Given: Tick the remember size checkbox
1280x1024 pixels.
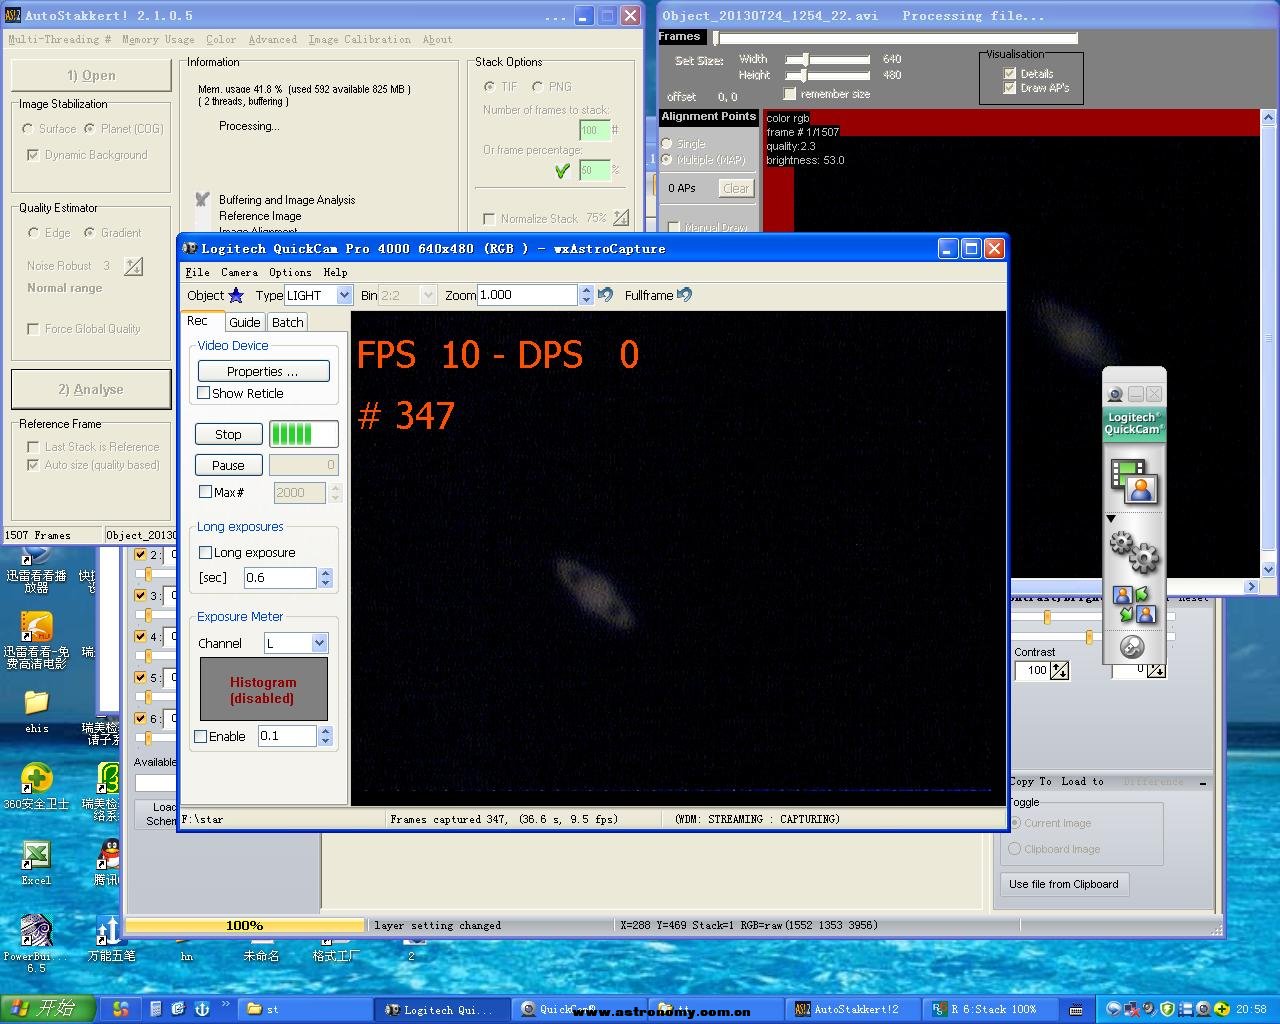Looking at the screenshot, I should (790, 94).
